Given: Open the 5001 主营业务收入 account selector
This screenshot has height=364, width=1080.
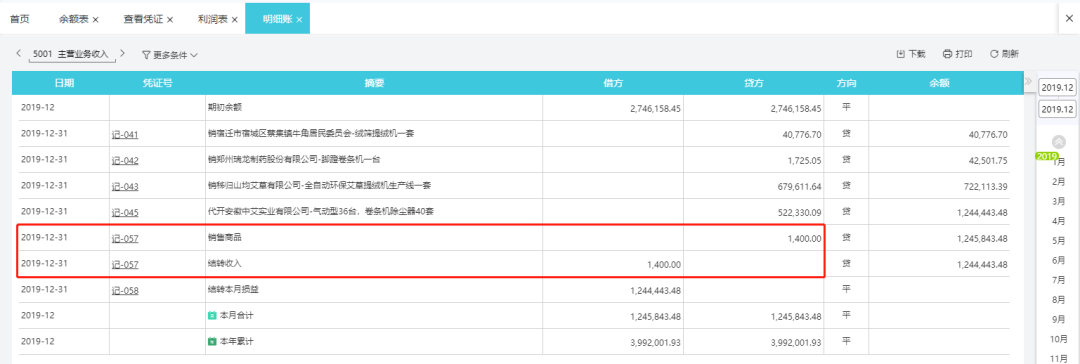Looking at the screenshot, I should coord(72,54).
